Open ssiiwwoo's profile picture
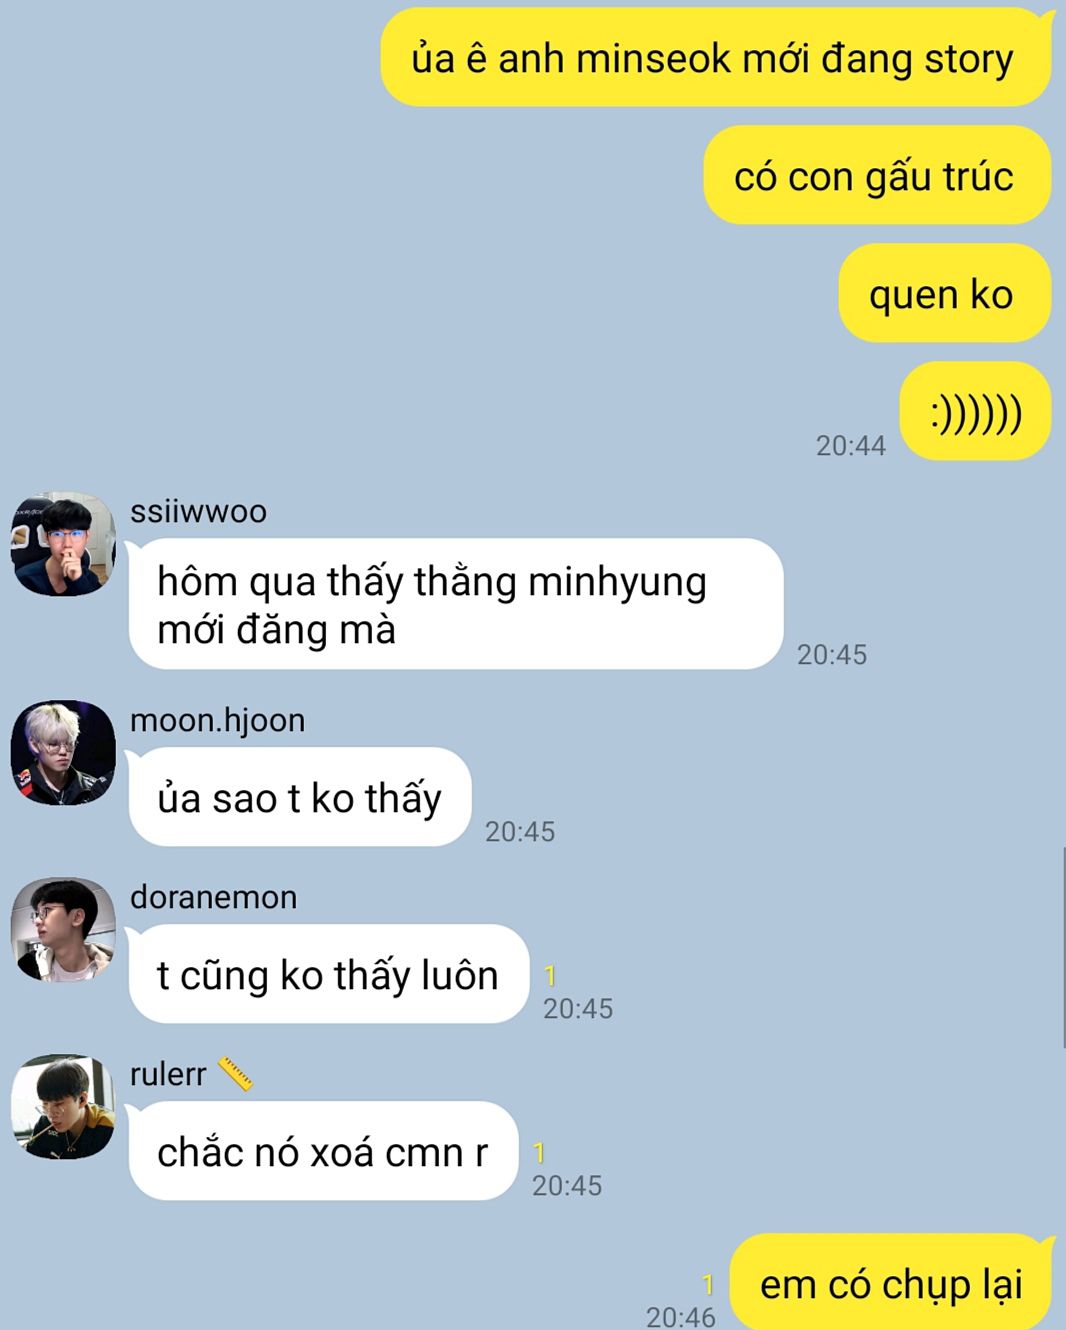 coord(63,544)
